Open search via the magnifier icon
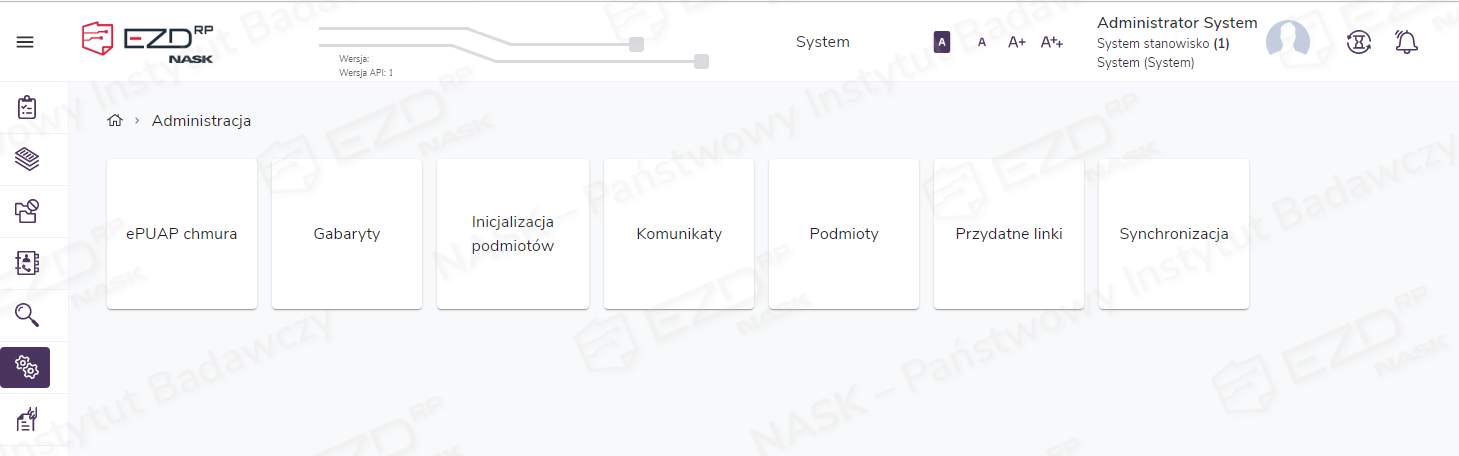 pyautogui.click(x=27, y=315)
